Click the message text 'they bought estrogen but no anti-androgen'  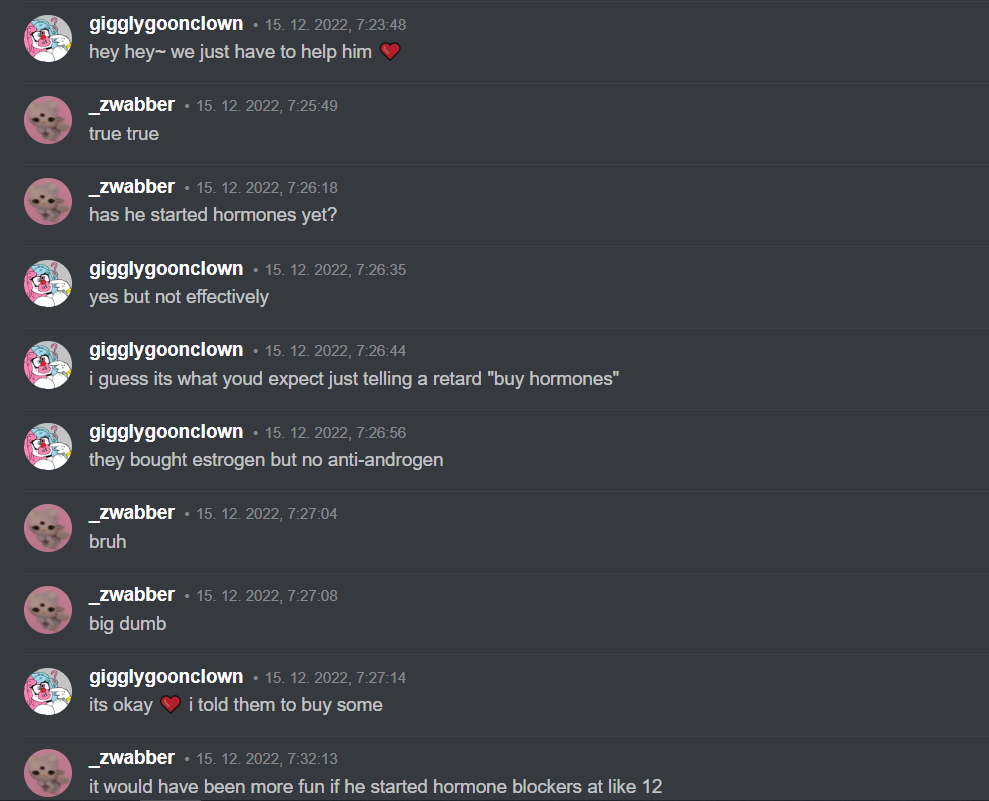pyautogui.click(x=266, y=460)
